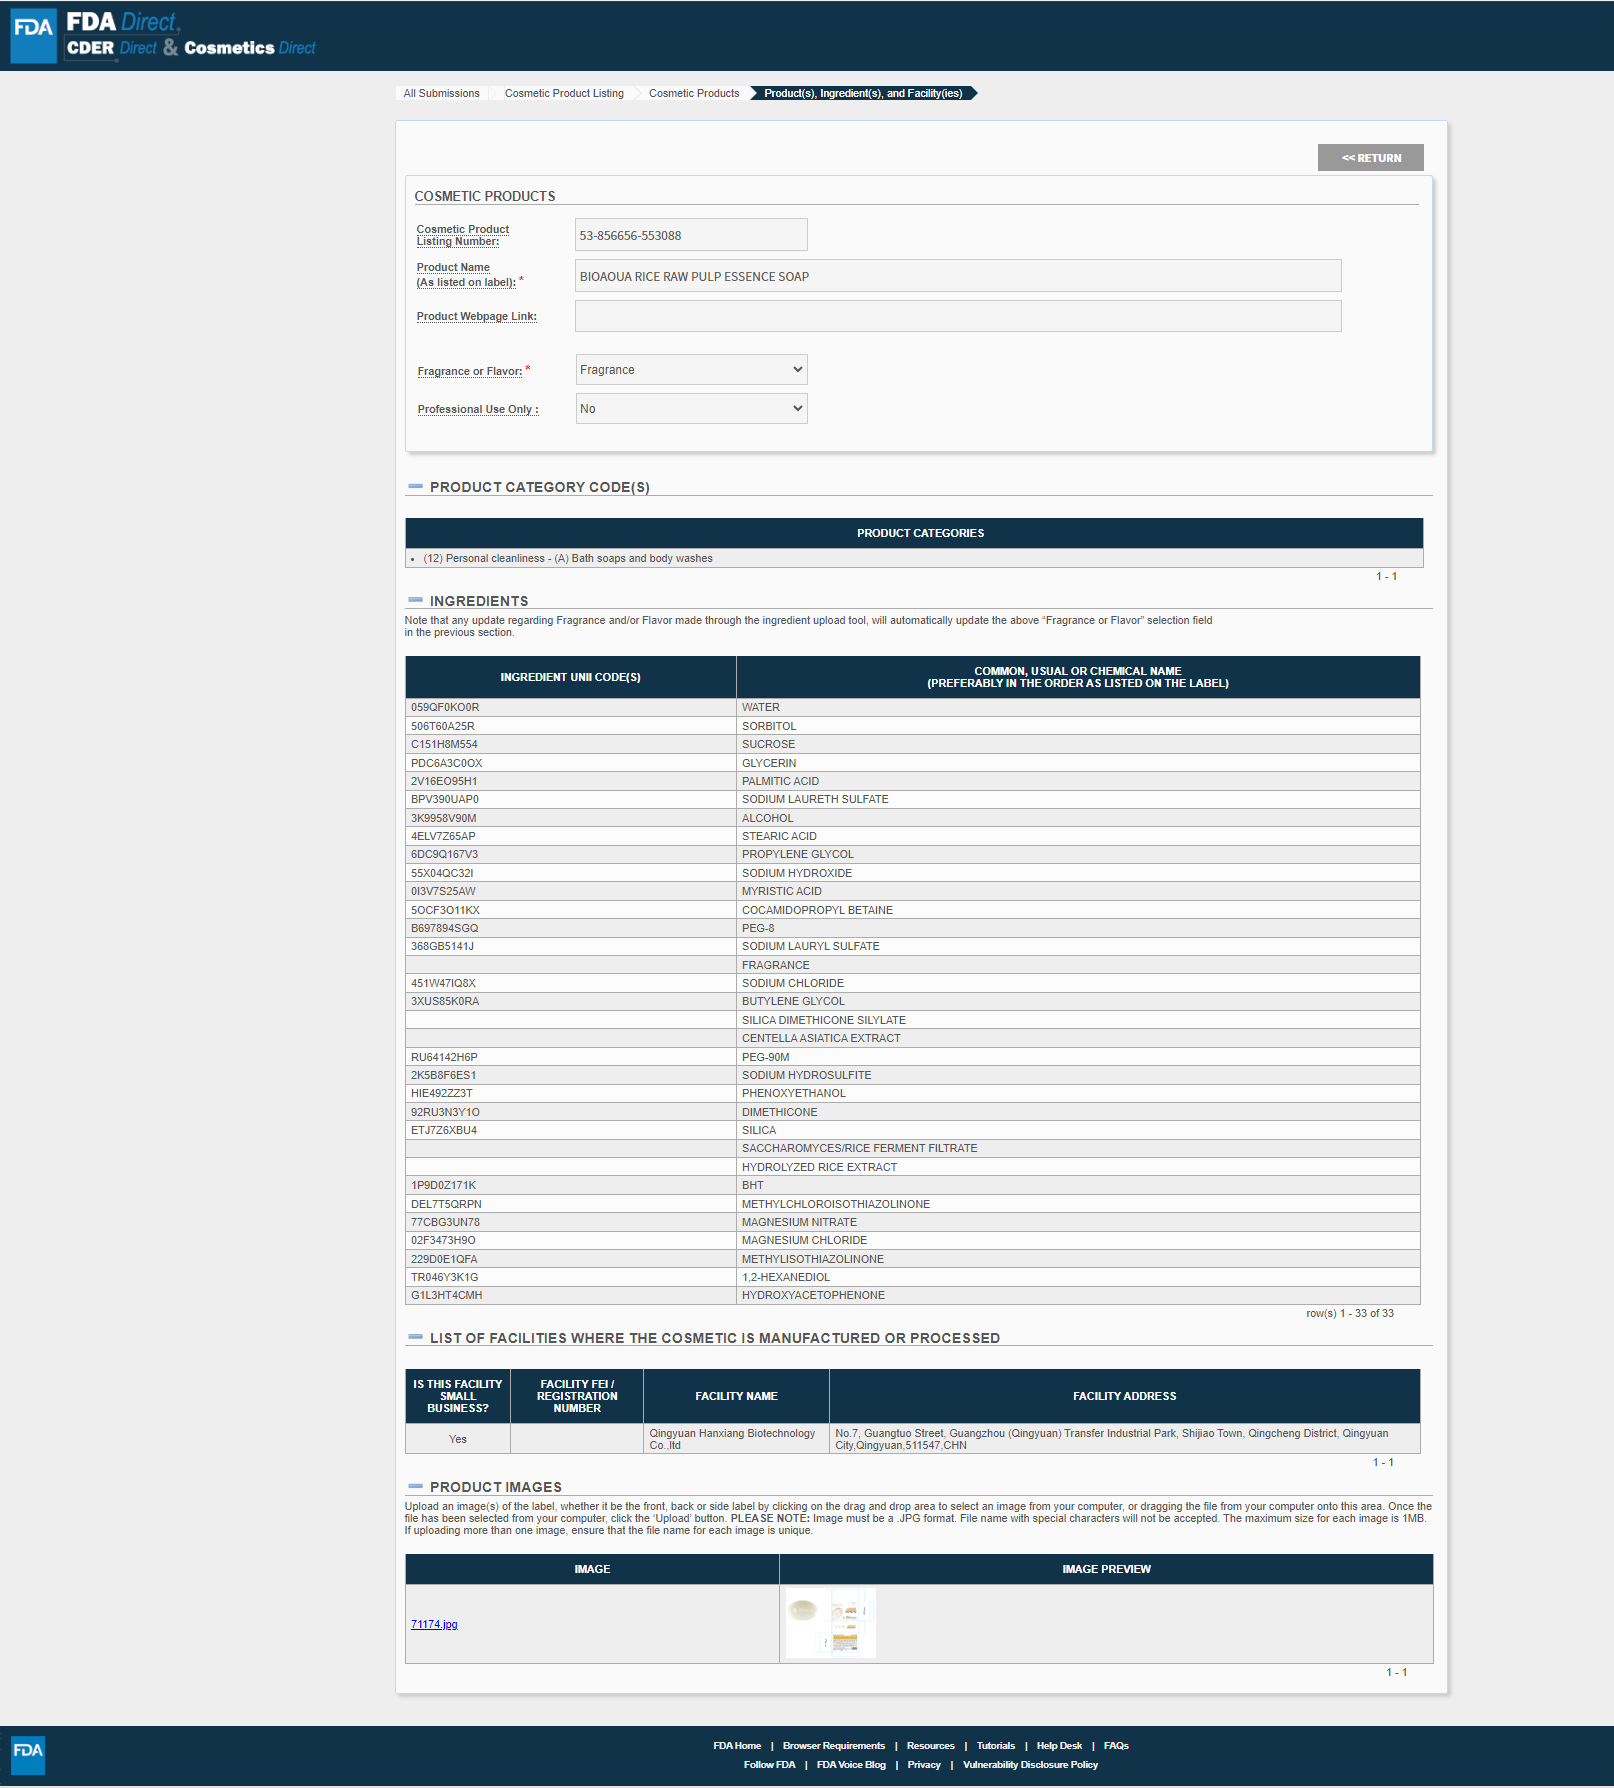Click the Product Webpage Link field

(957, 317)
